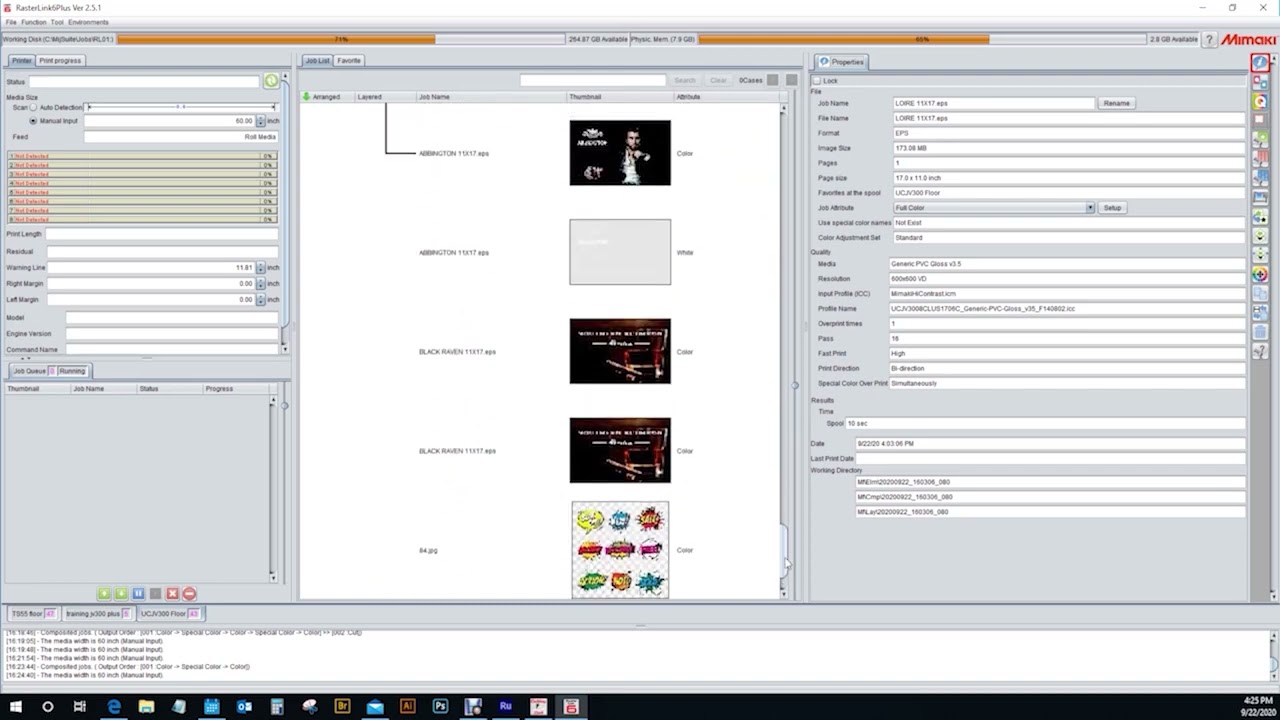Open the color wheel icon in the right sidebar

point(1260,274)
